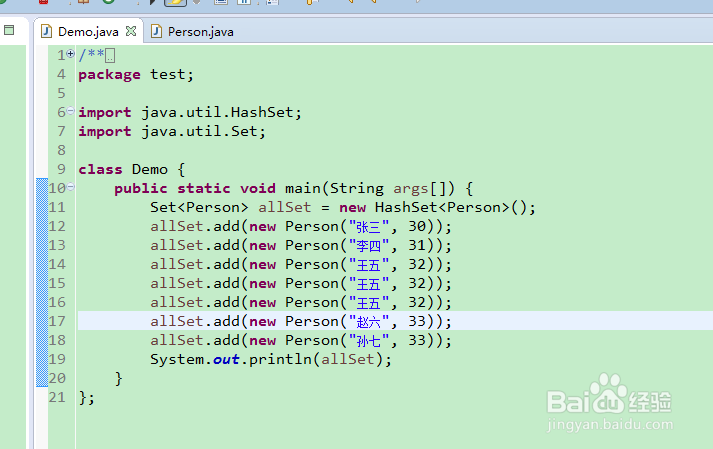Click the Java file icon on Person.java tab

coord(156,31)
